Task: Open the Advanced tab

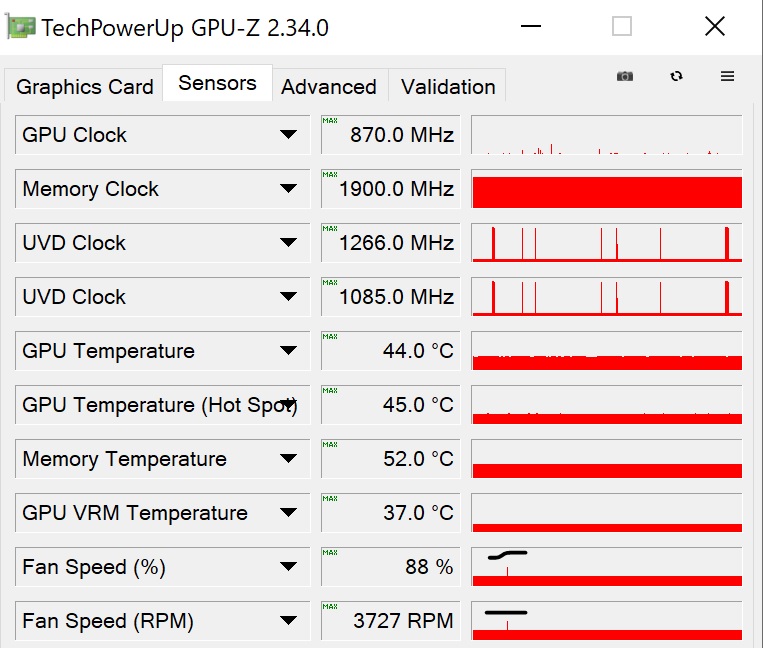Action: (x=328, y=87)
